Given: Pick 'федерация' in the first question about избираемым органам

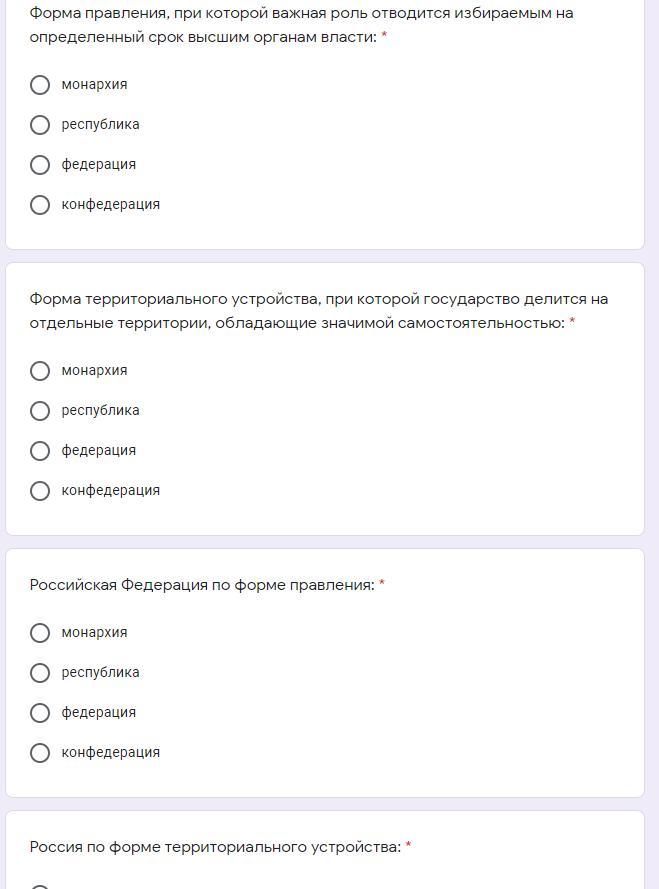Looking at the screenshot, I should click(x=40, y=165).
